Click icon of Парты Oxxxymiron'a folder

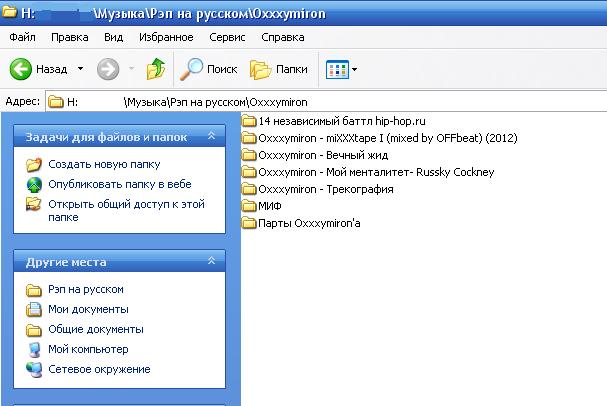(249, 223)
